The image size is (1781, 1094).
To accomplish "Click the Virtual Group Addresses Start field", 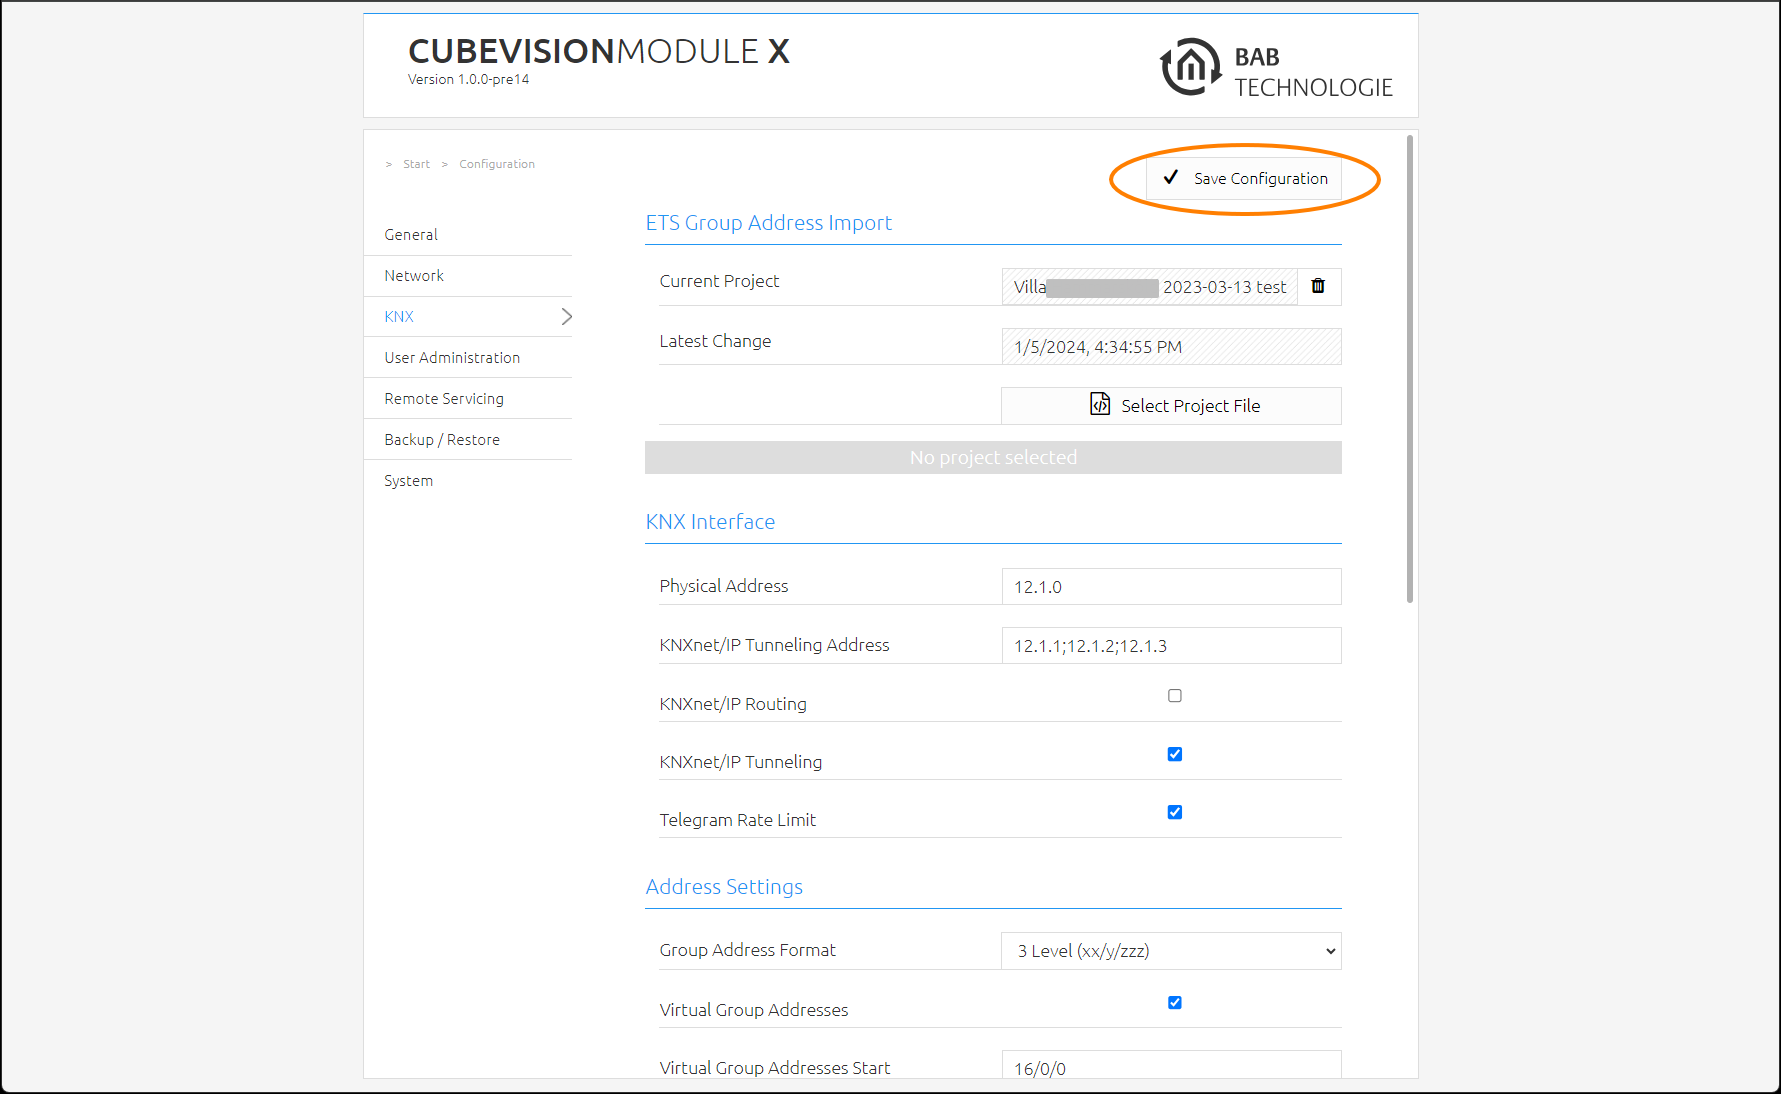I will [x=1171, y=1065].
